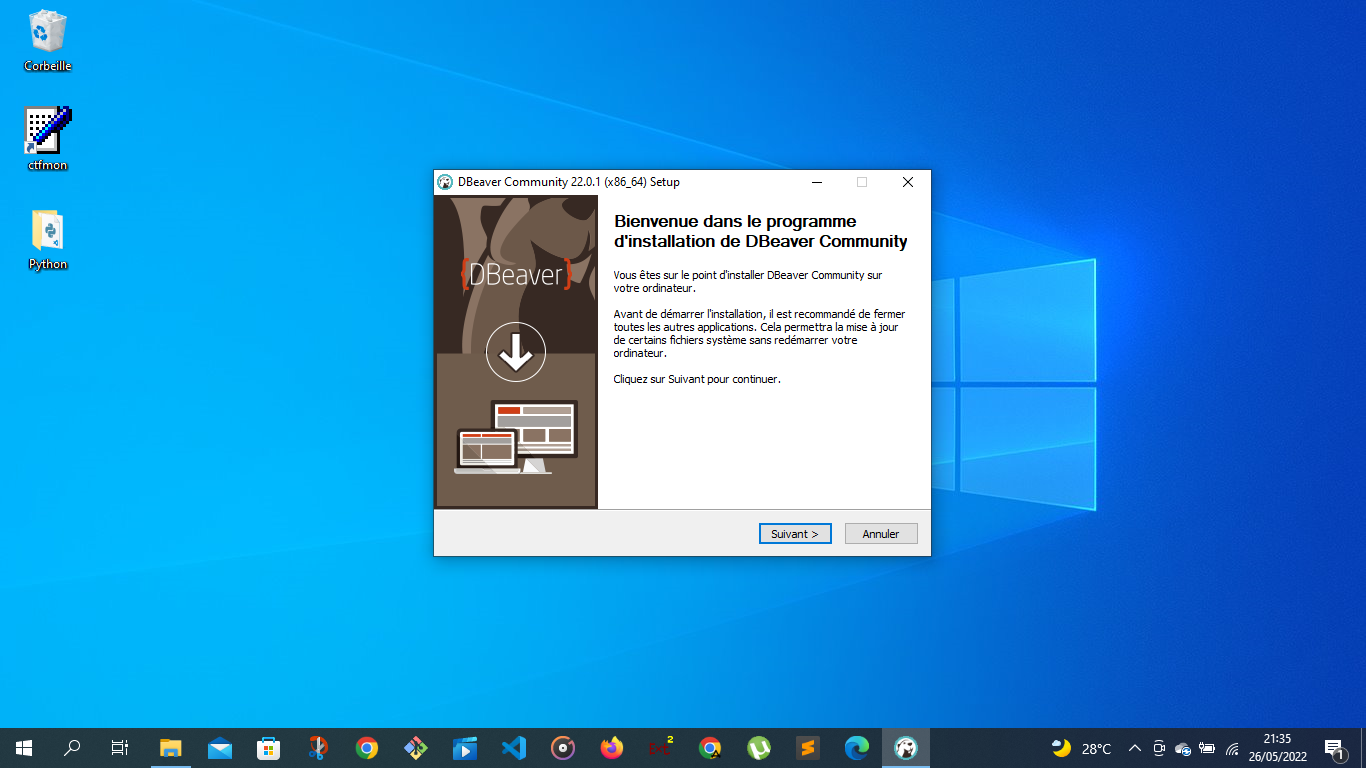
Task: Open the Chrome icon with the profile badge
Action: tap(710, 748)
